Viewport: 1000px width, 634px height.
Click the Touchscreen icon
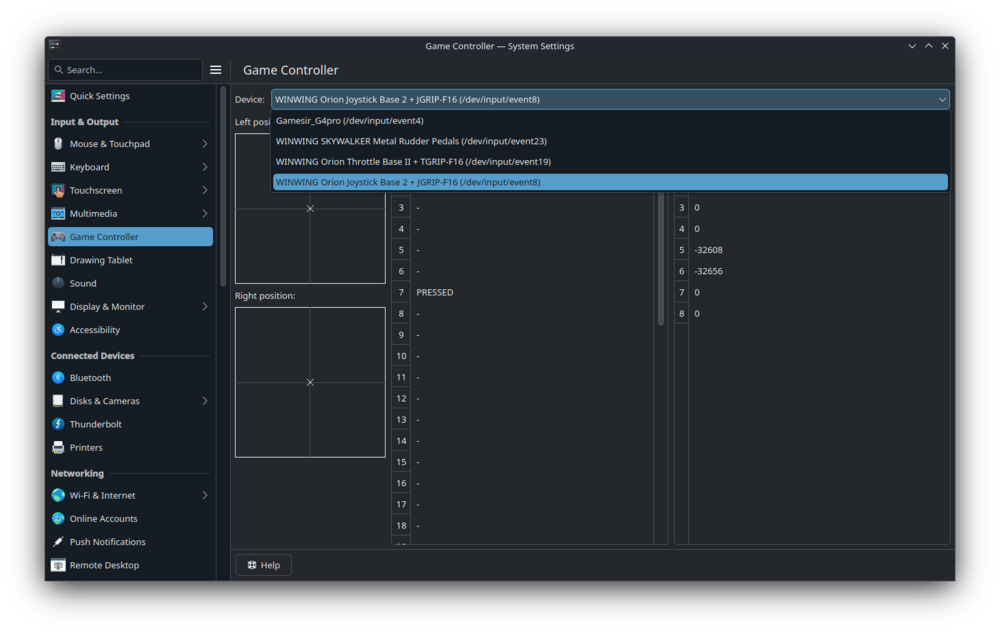58,190
